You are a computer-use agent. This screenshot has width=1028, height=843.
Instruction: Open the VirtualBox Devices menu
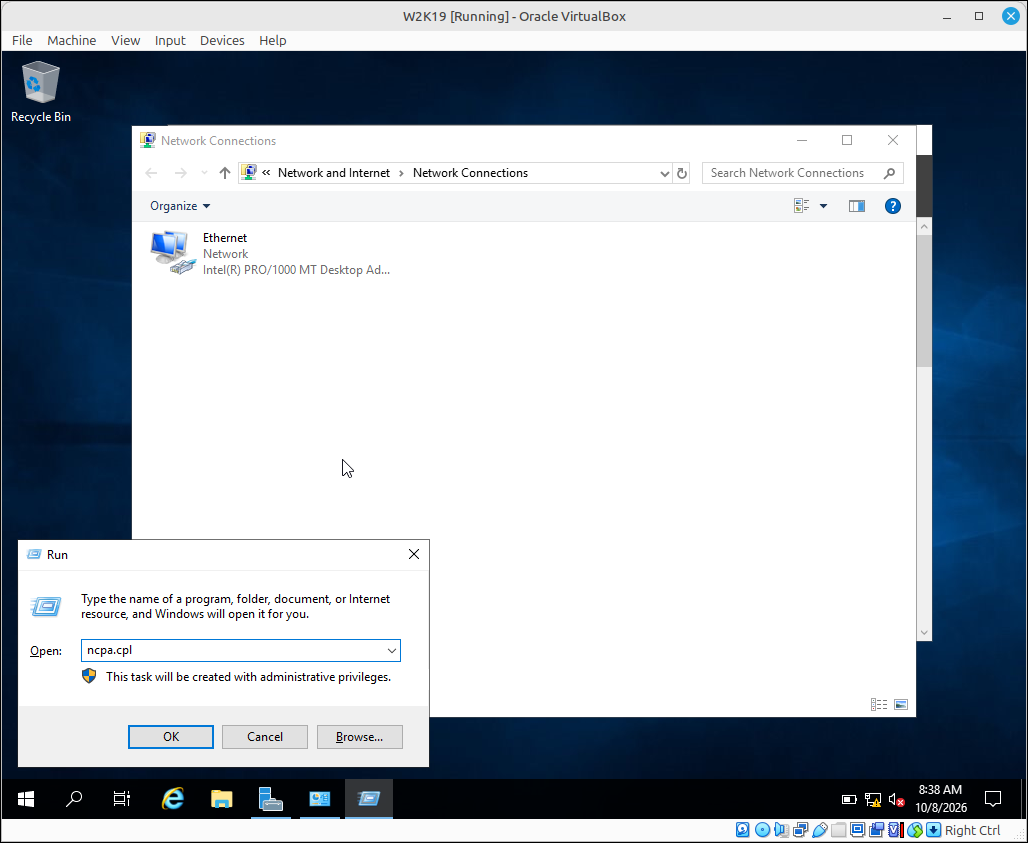tap(222, 41)
